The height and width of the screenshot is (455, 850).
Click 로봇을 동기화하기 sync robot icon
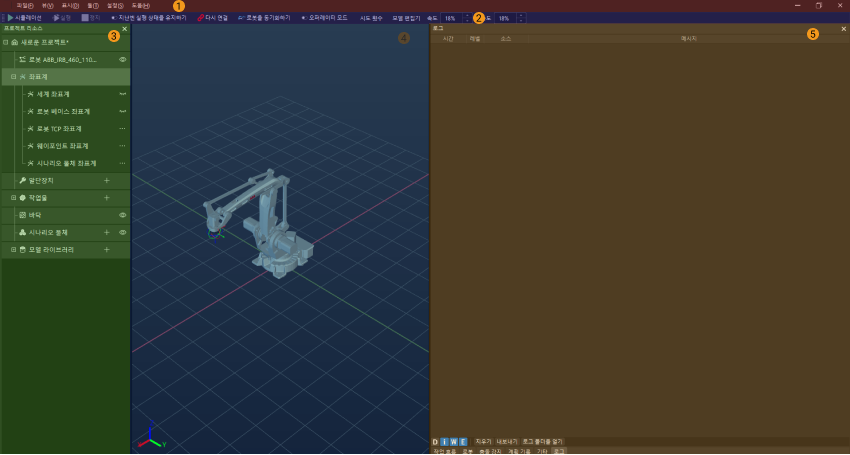coord(242,18)
